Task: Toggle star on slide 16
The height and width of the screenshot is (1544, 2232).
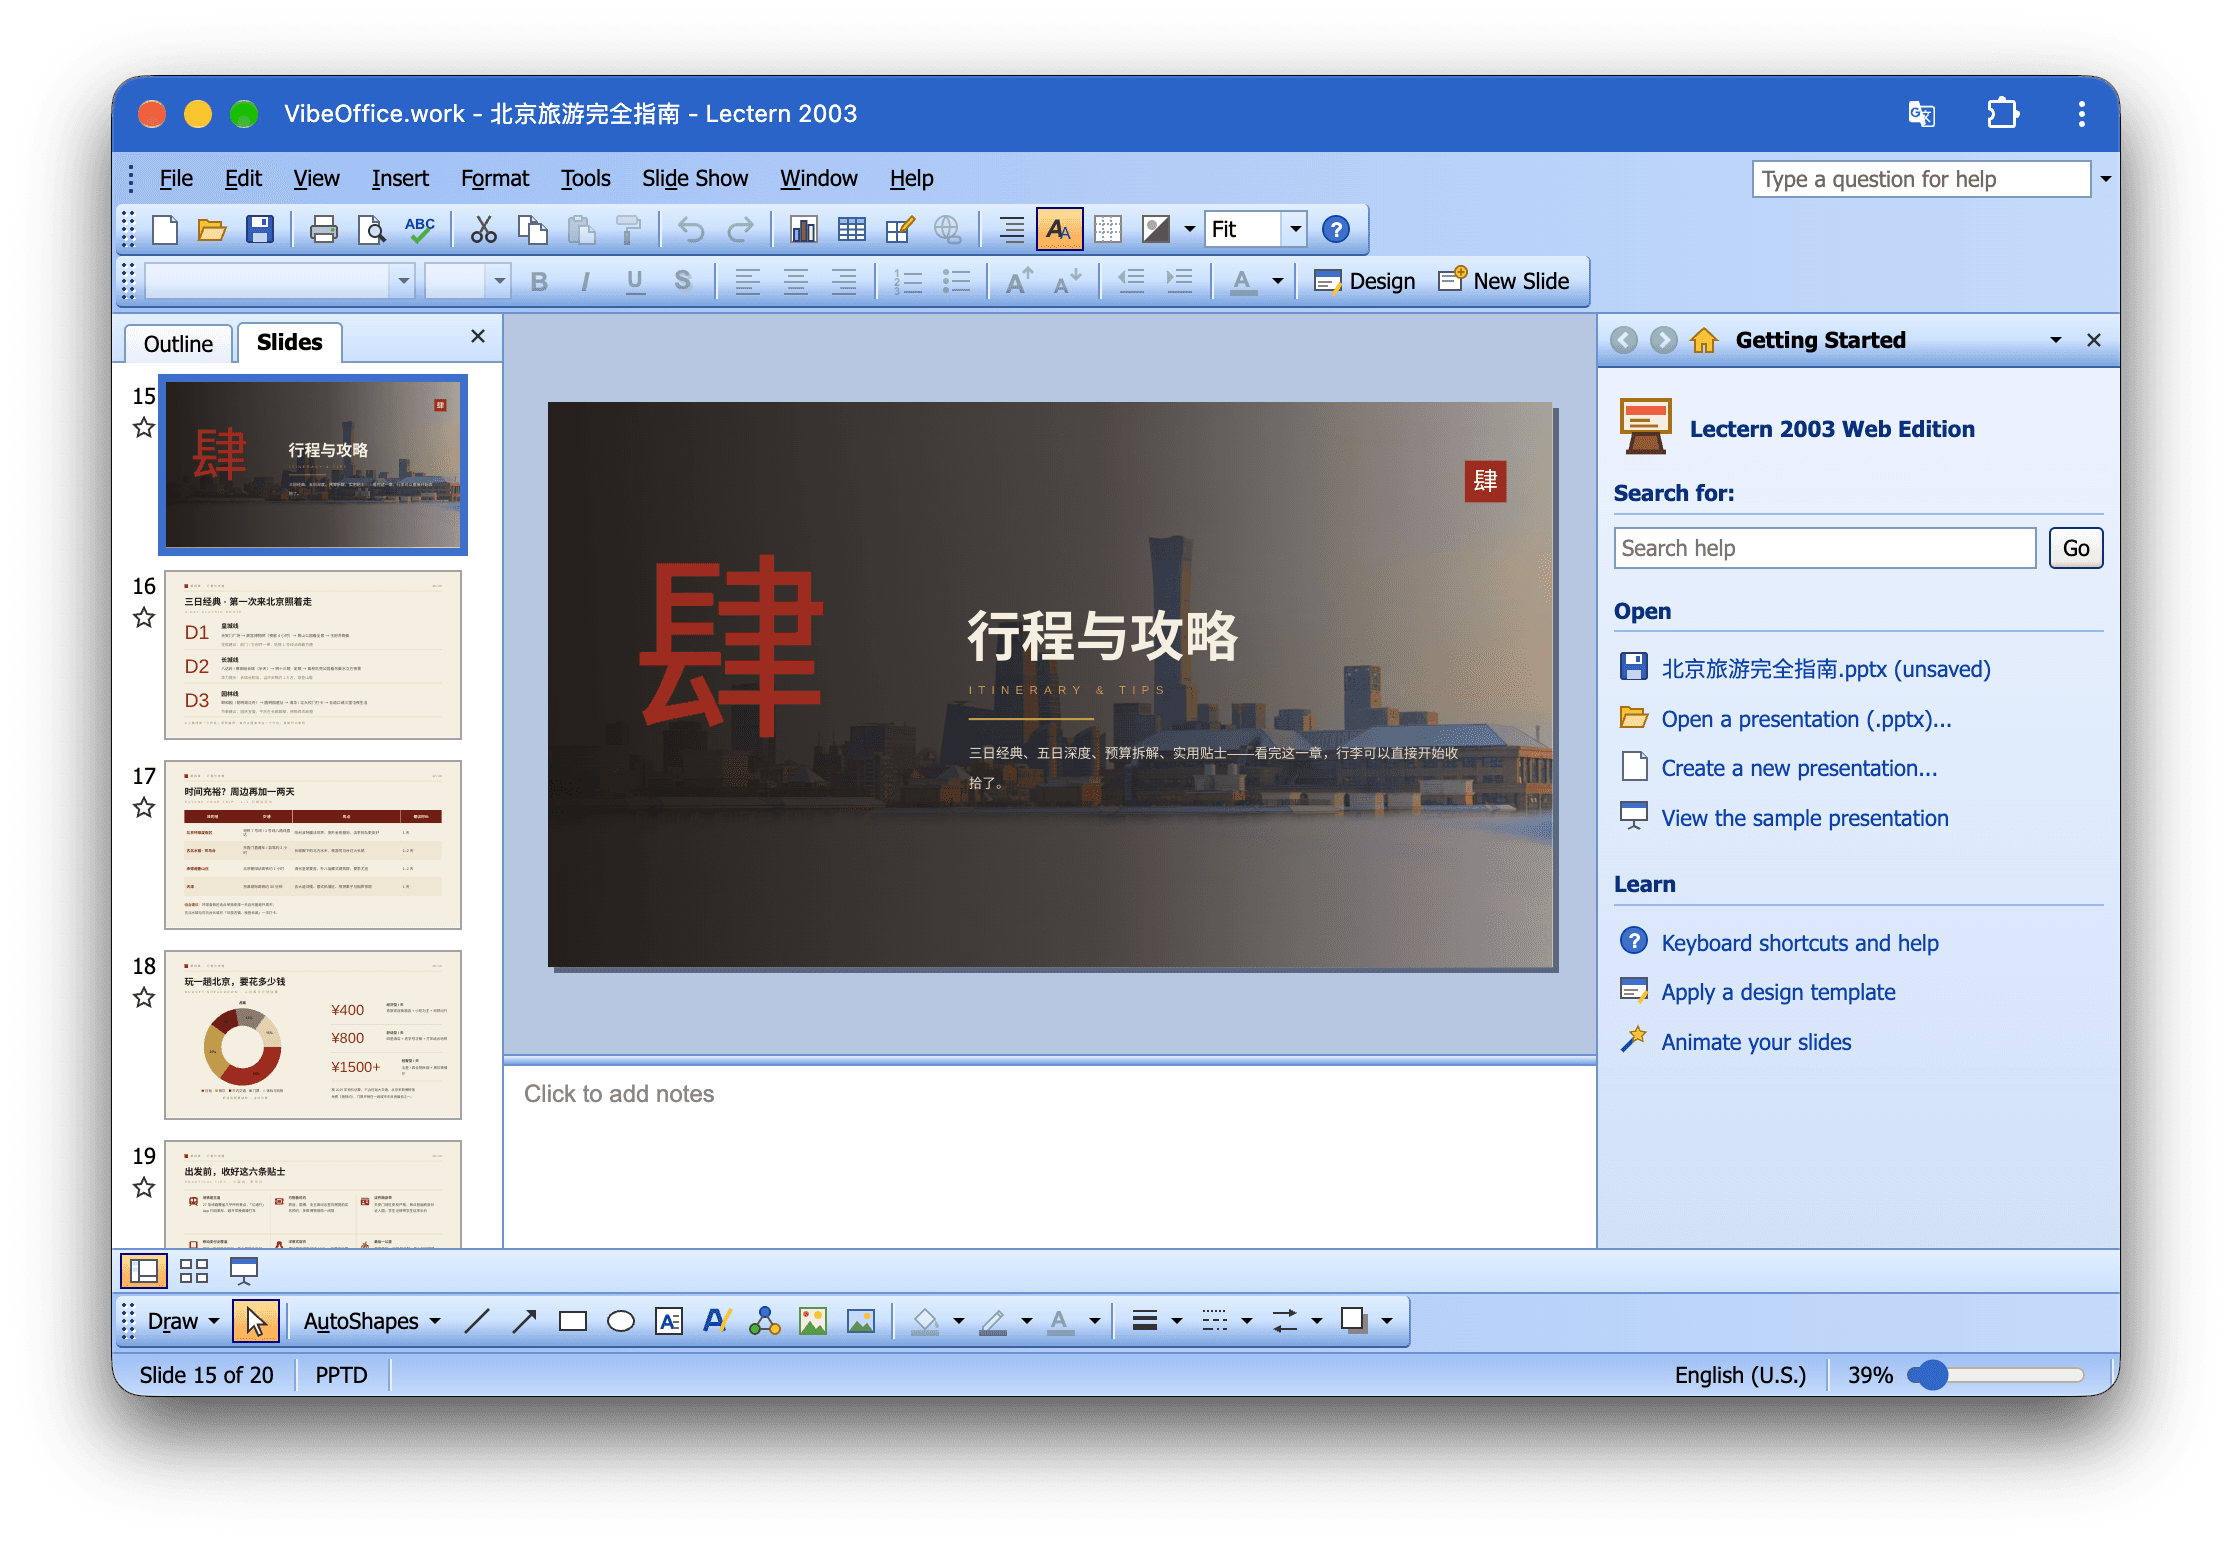Action: point(144,617)
